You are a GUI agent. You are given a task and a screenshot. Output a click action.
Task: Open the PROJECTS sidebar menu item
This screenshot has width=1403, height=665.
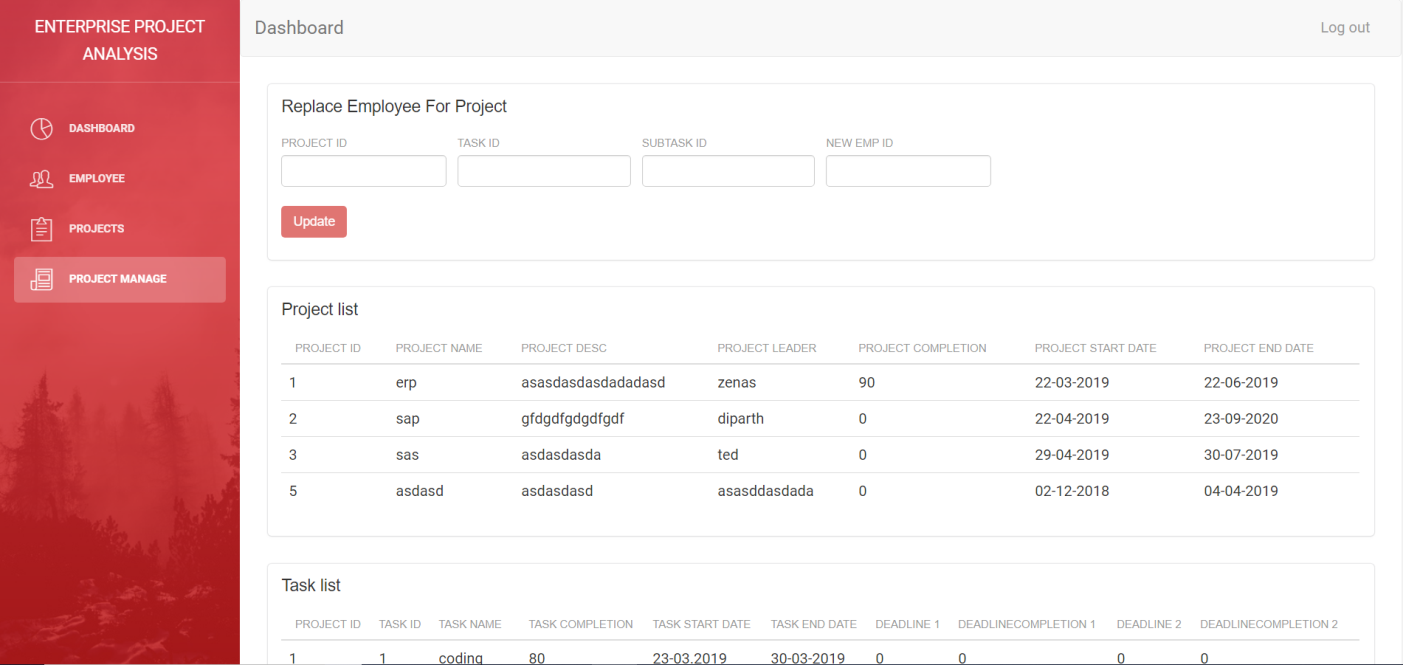(x=120, y=229)
